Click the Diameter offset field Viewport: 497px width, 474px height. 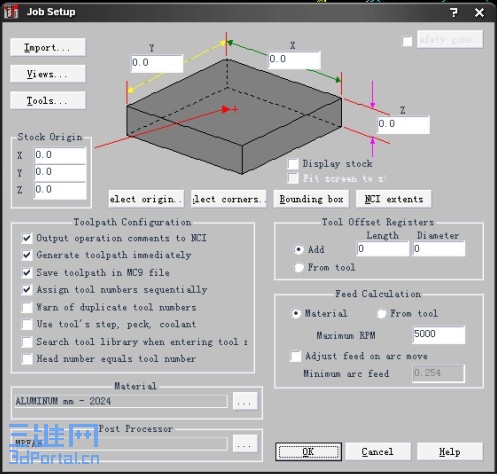tap(439, 249)
